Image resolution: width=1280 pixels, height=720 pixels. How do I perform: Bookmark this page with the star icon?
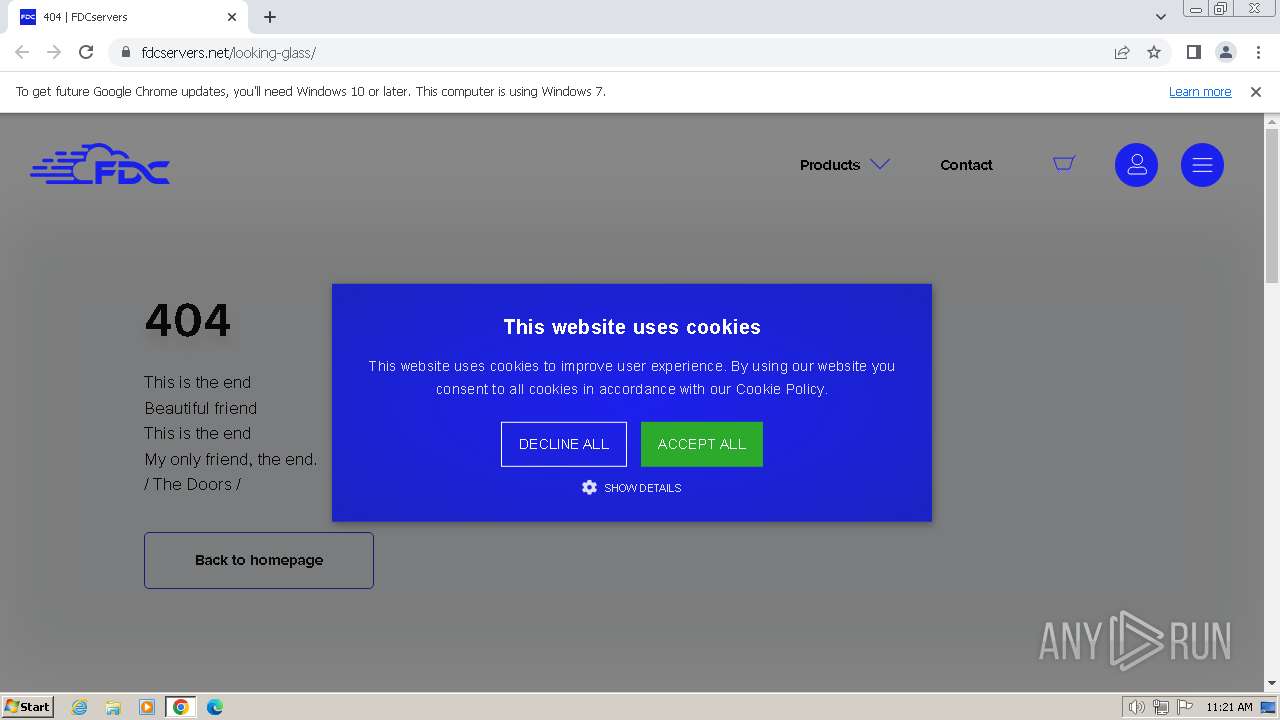(x=1154, y=52)
